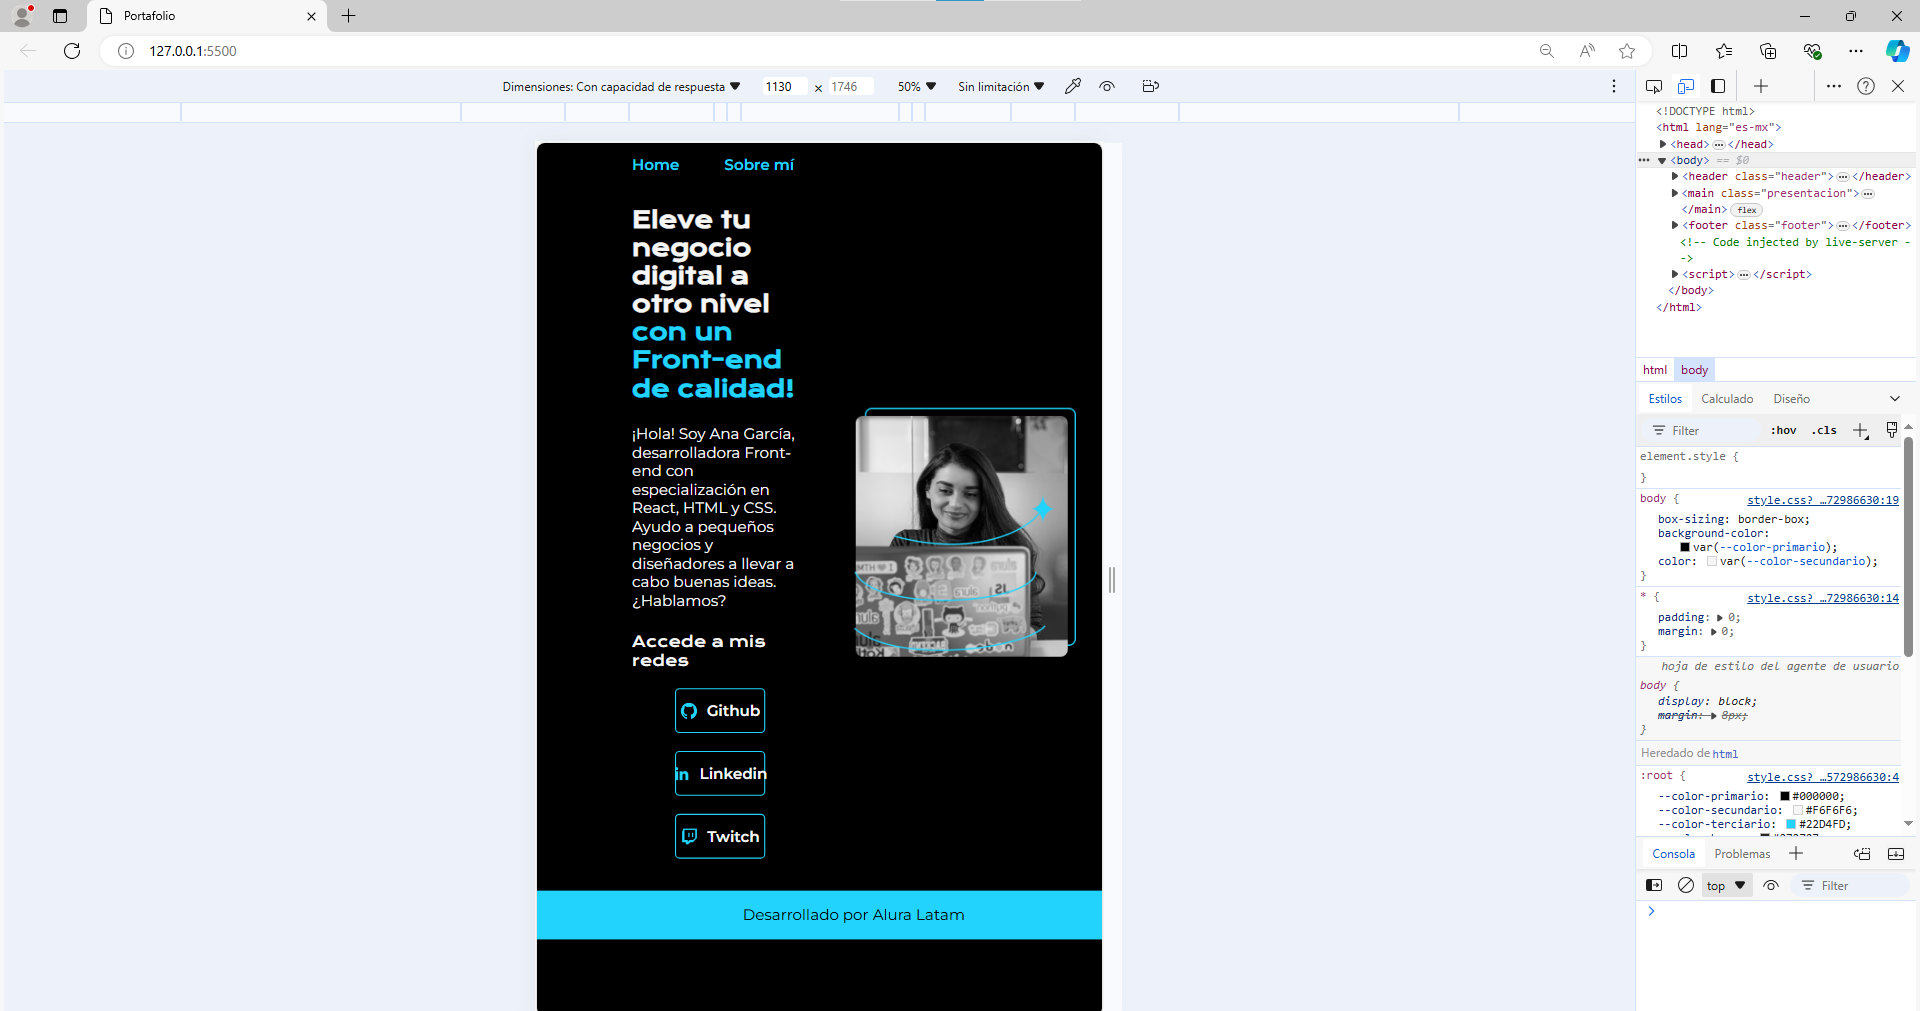Expand the footer class="footer" node

(1675, 225)
